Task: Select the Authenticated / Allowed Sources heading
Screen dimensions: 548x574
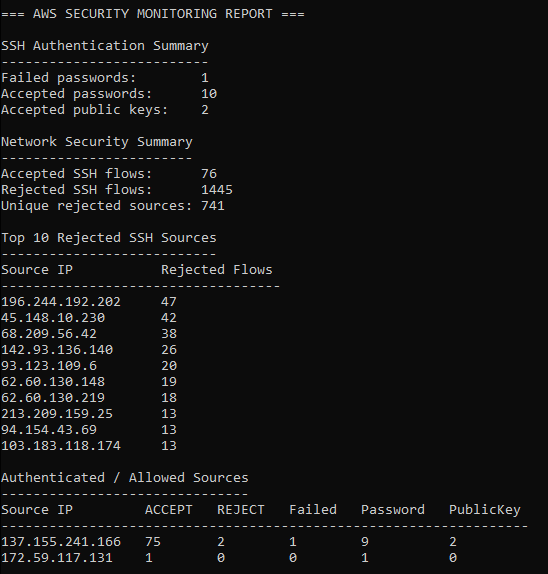Action: 125,478
